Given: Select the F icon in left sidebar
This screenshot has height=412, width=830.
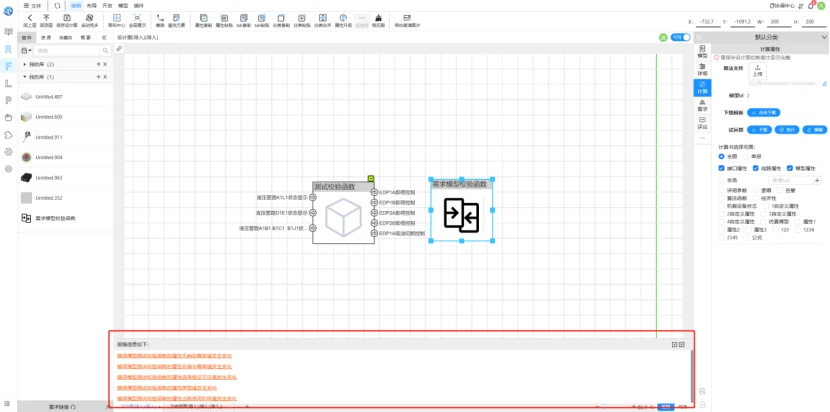Looking at the screenshot, I should point(8,66).
